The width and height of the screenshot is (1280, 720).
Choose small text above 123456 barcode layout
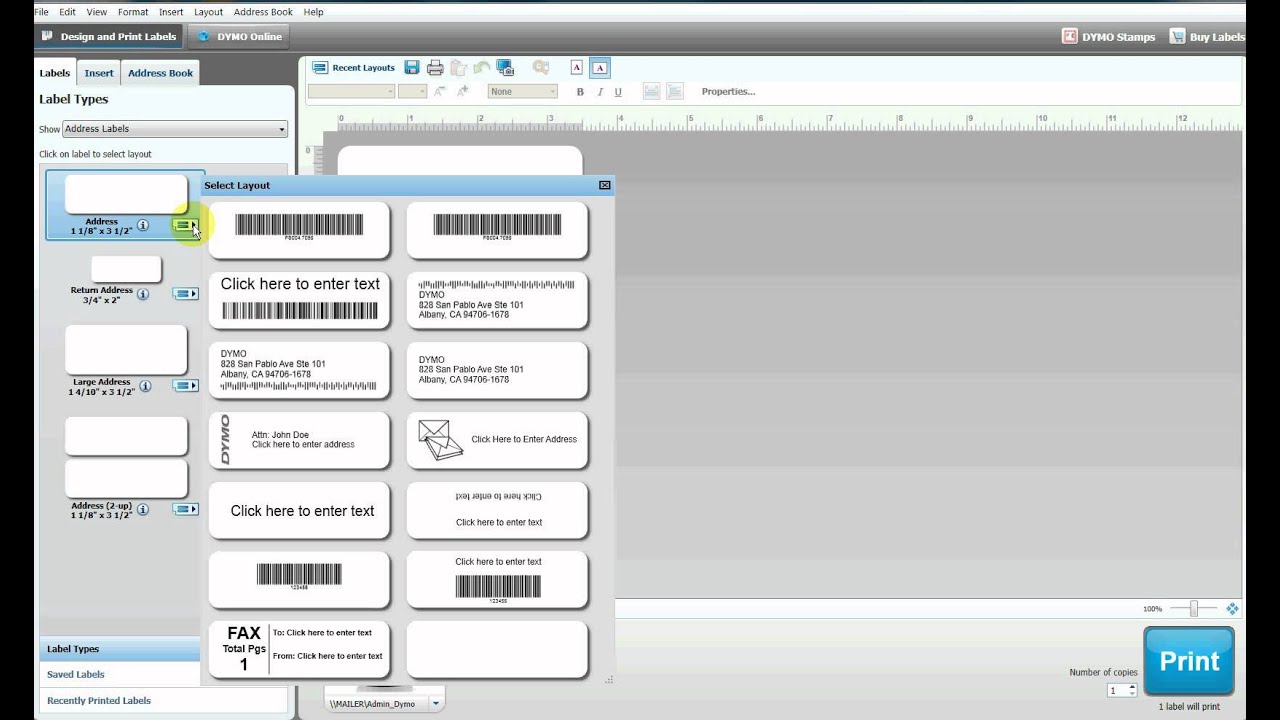[x=497, y=579]
